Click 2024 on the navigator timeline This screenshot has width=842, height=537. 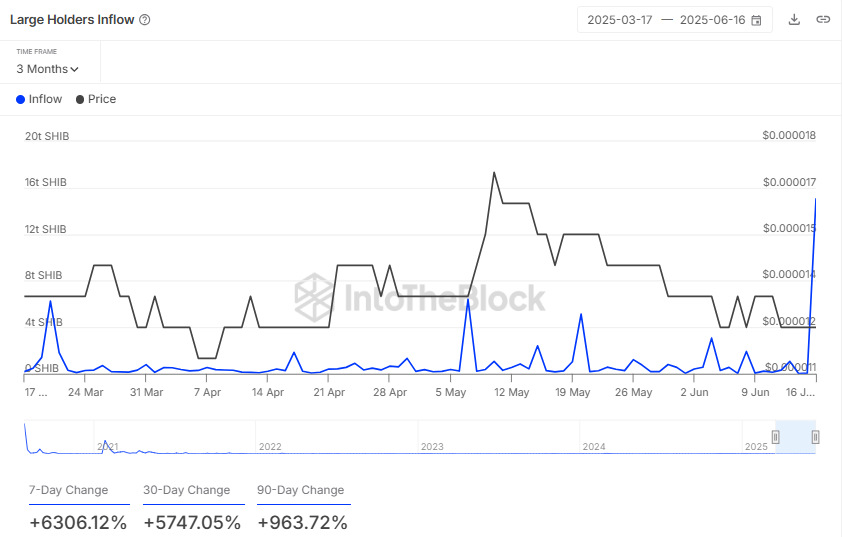click(594, 446)
